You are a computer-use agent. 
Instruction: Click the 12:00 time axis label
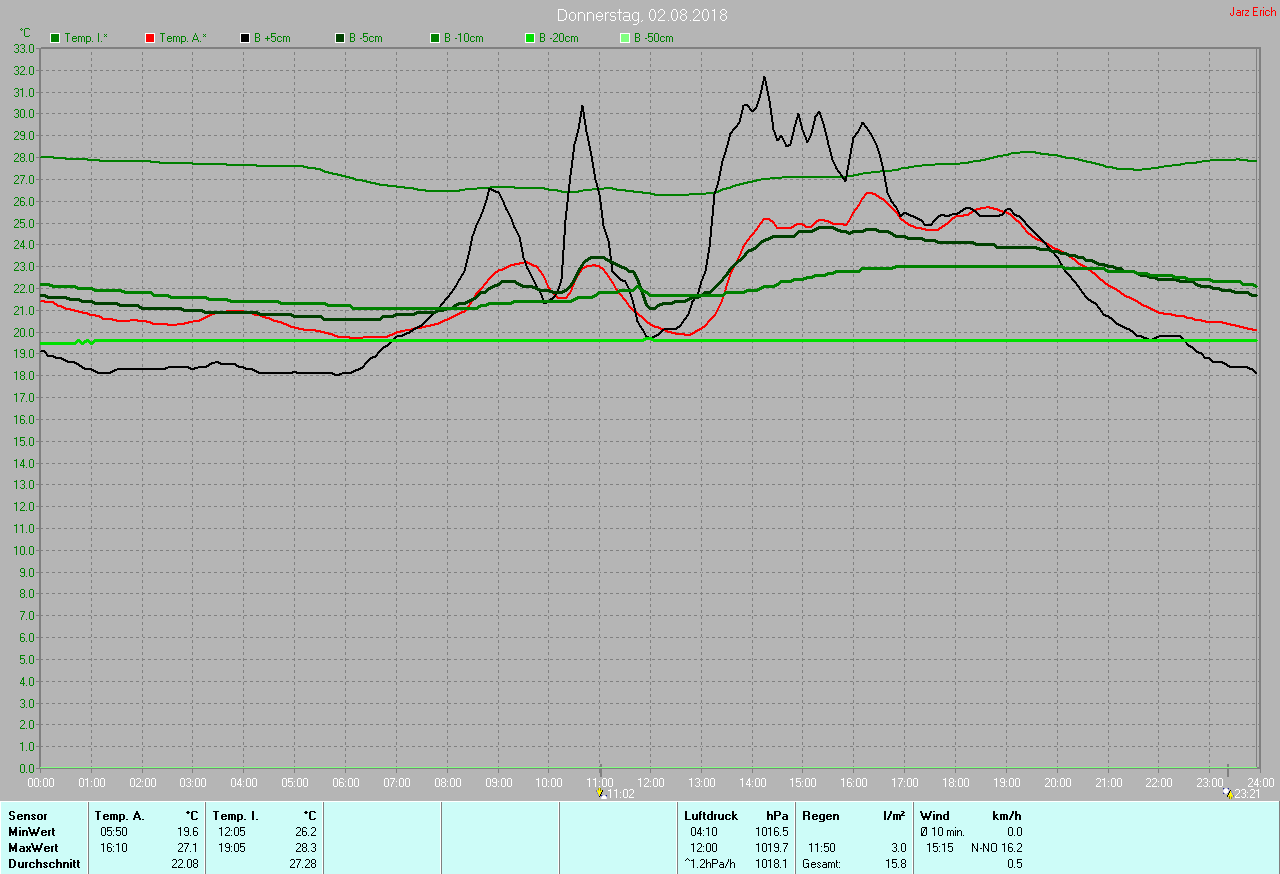[651, 782]
